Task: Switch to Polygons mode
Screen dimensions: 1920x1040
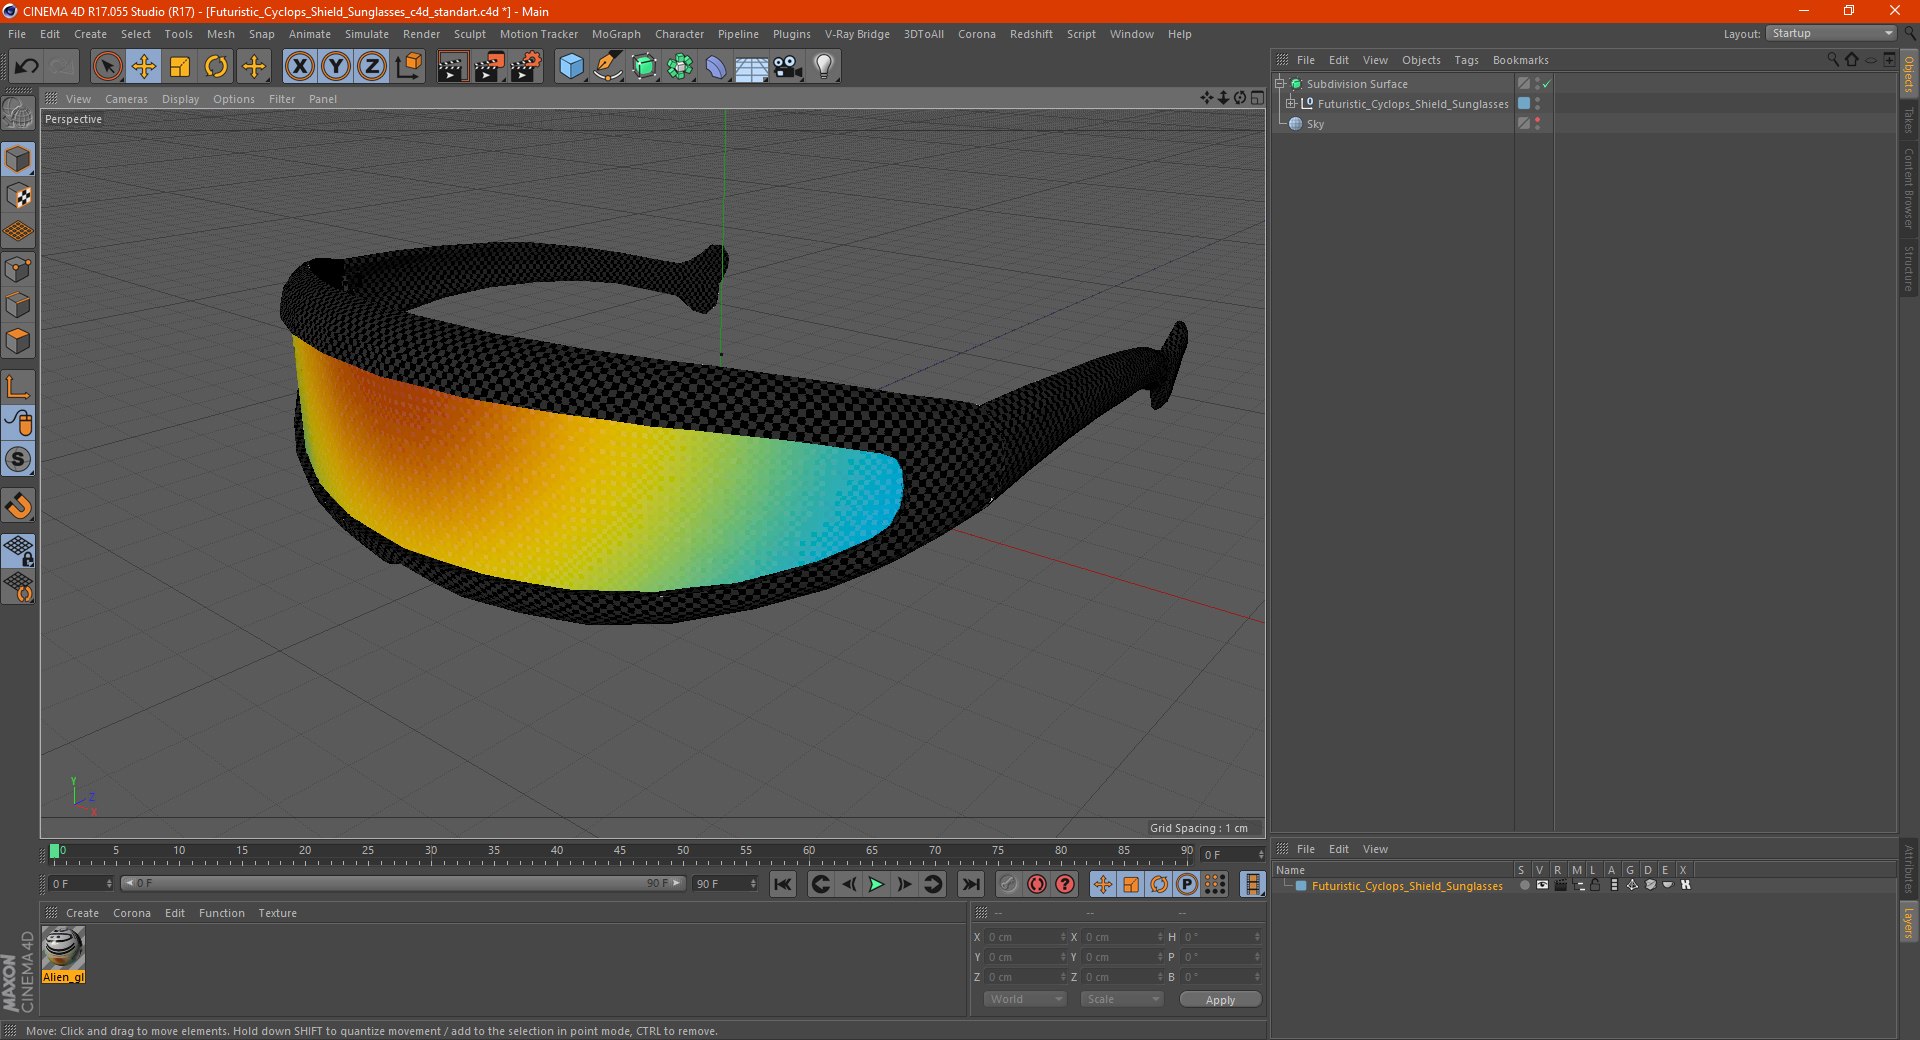Action: pos(18,341)
